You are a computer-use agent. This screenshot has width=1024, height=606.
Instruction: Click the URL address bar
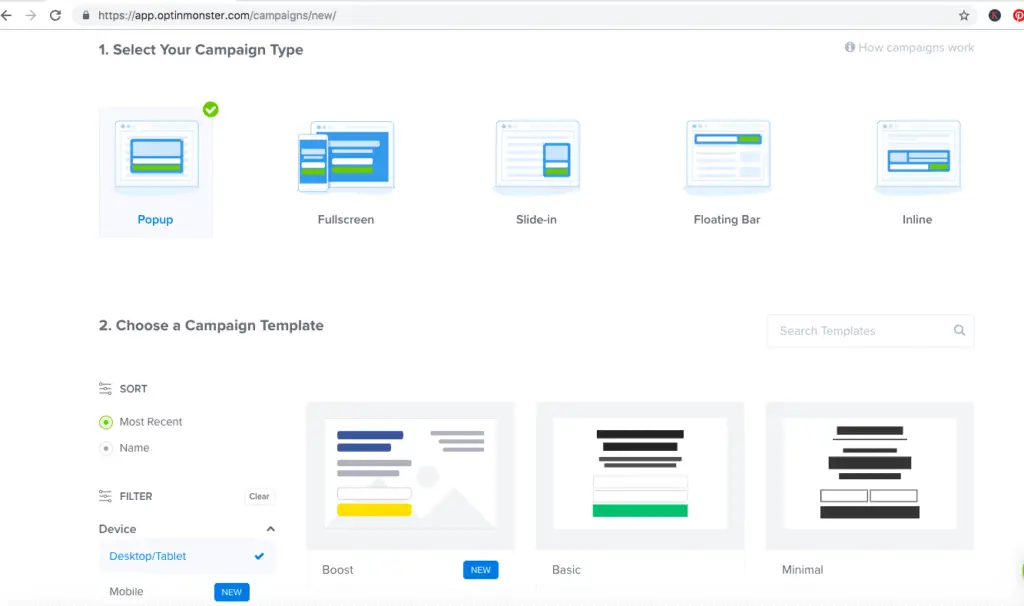click(x=522, y=15)
